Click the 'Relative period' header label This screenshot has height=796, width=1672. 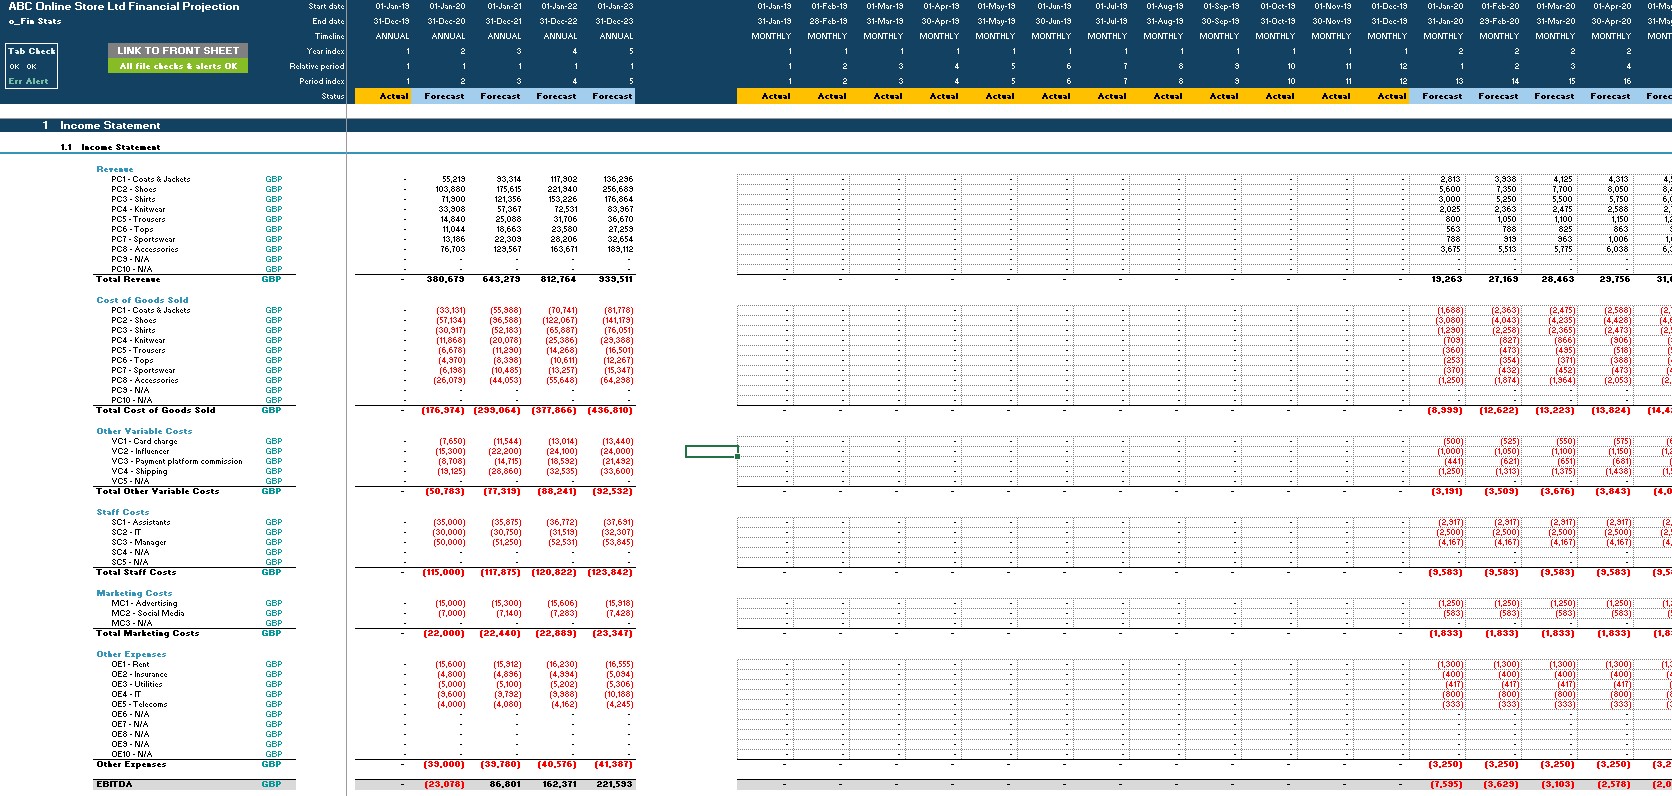(317, 66)
